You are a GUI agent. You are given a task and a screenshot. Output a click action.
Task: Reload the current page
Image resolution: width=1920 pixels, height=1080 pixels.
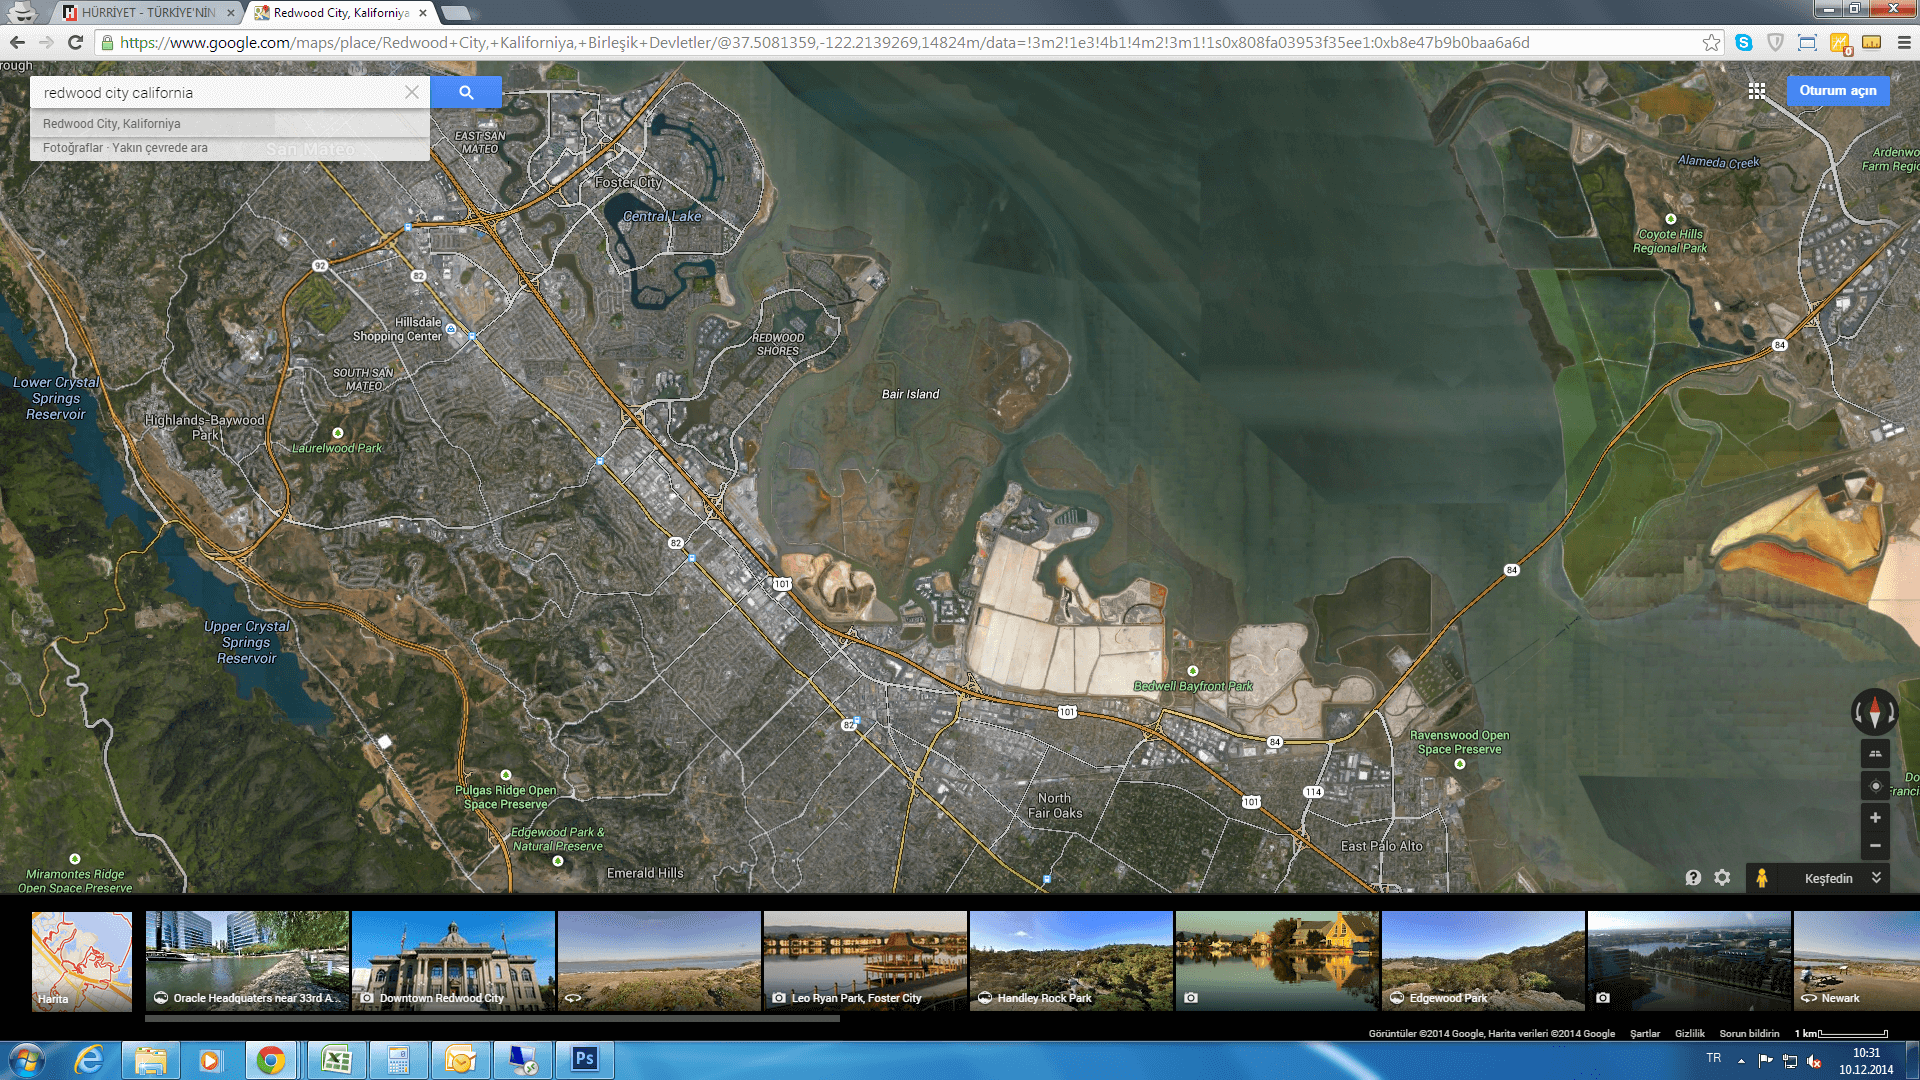(75, 42)
